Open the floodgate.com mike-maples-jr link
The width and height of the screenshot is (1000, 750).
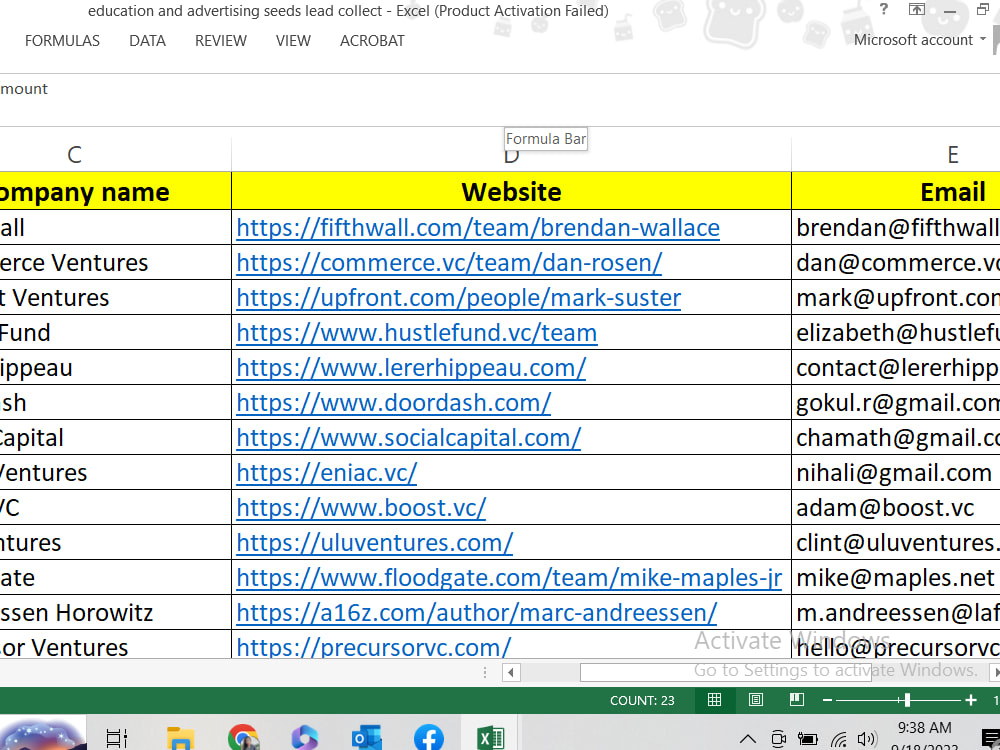pyautogui.click(x=509, y=578)
